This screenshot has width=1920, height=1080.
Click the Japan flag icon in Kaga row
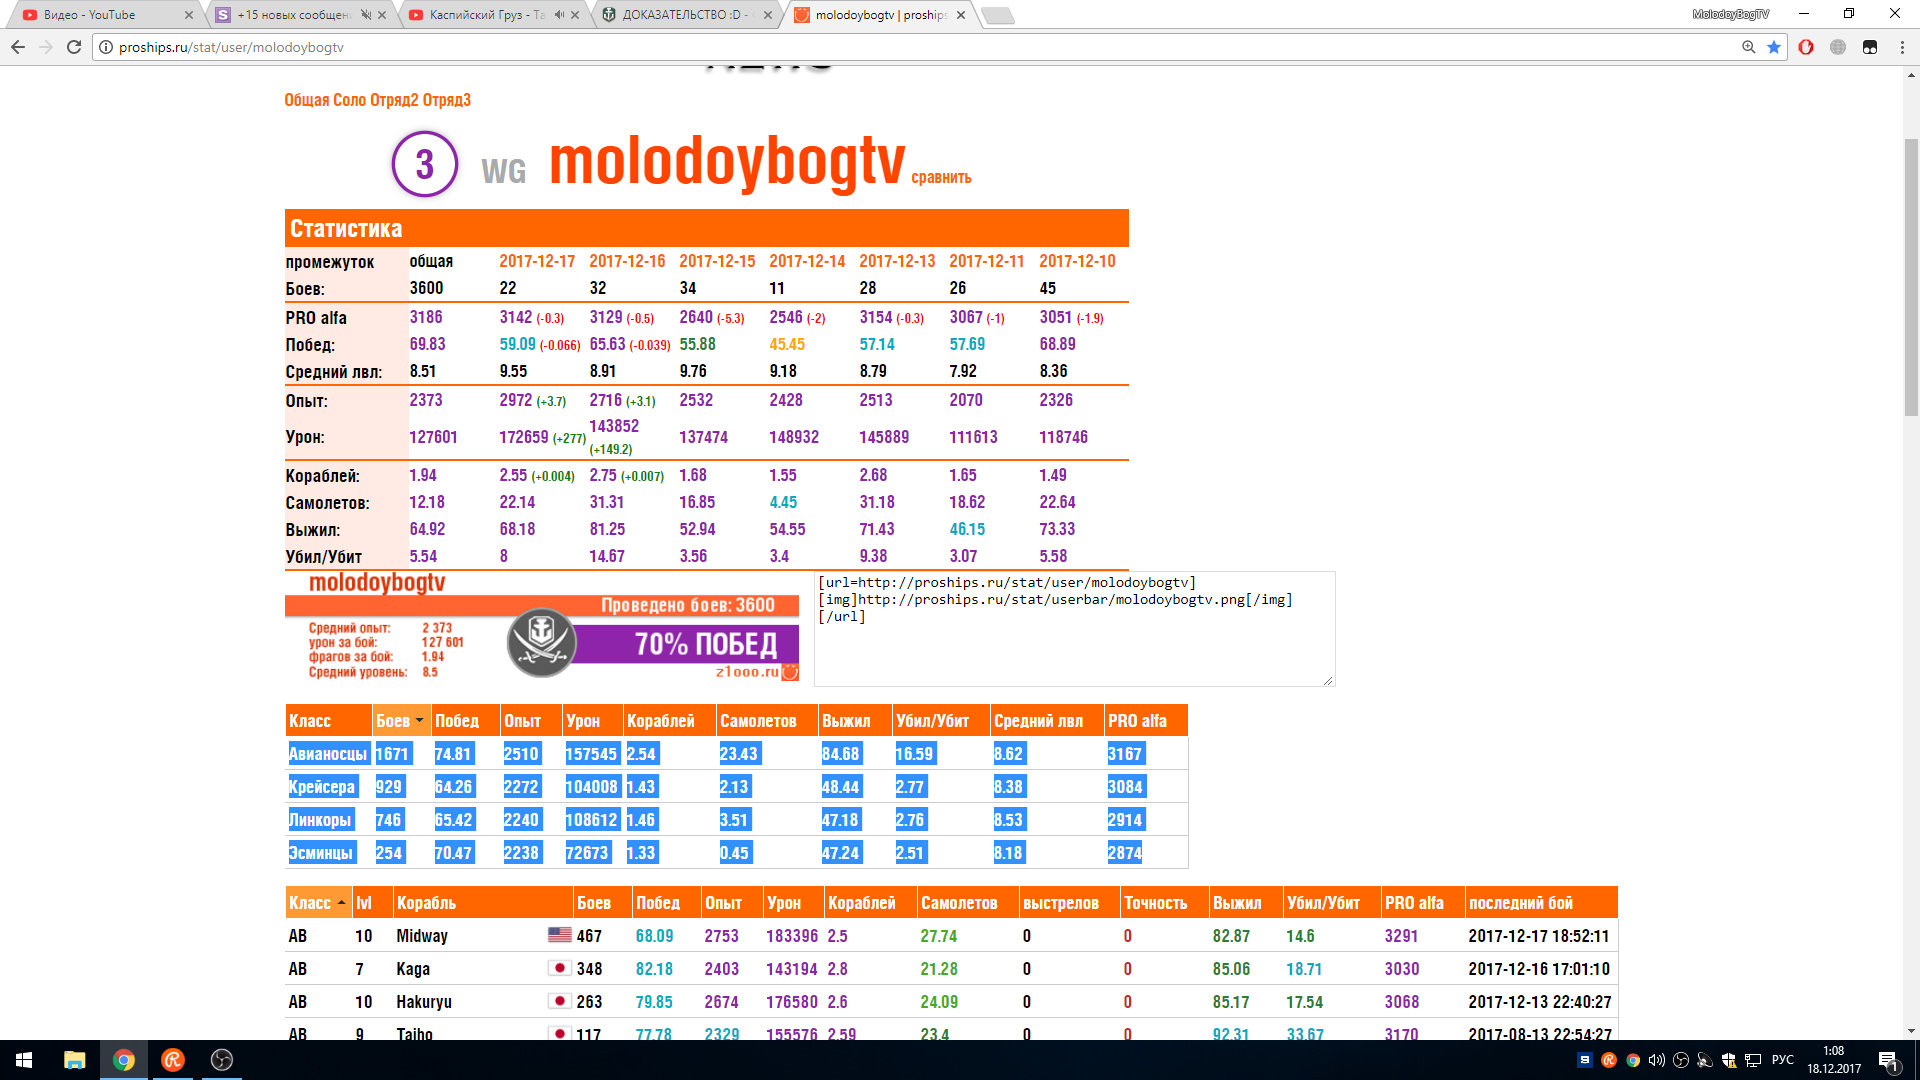pos(560,968)
